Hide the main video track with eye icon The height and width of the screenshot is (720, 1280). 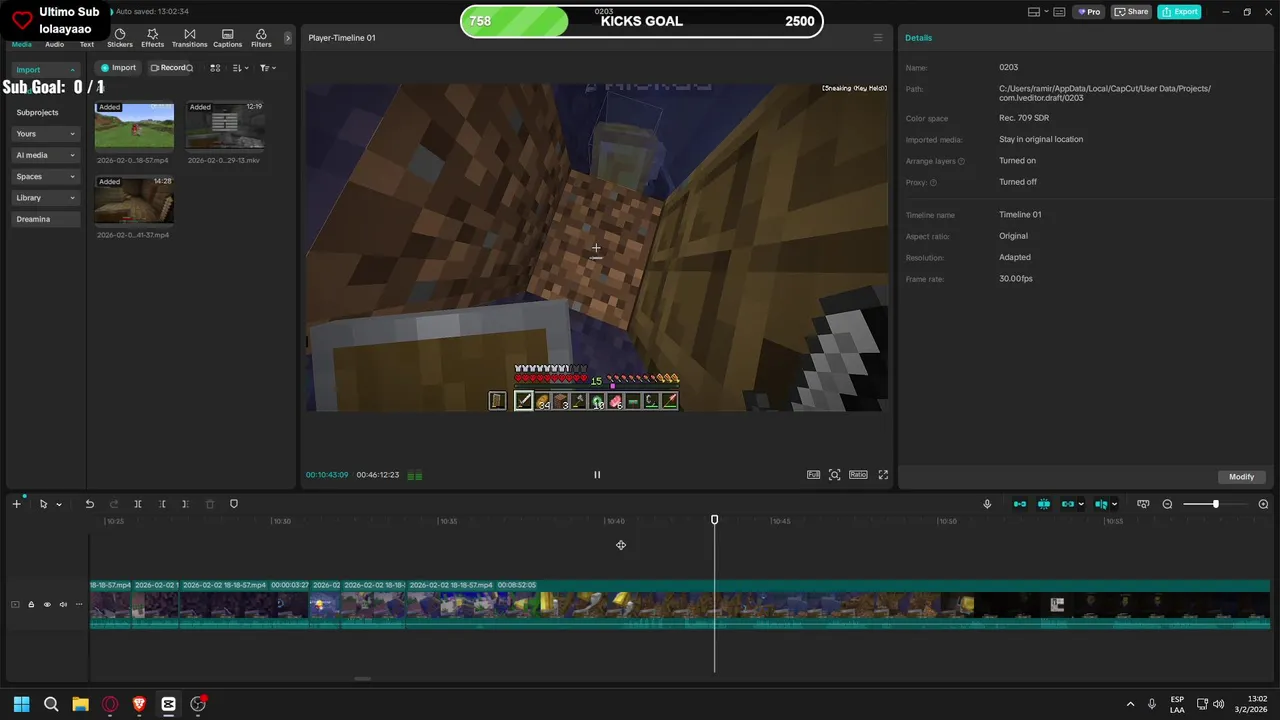click(x=47, y=604)
